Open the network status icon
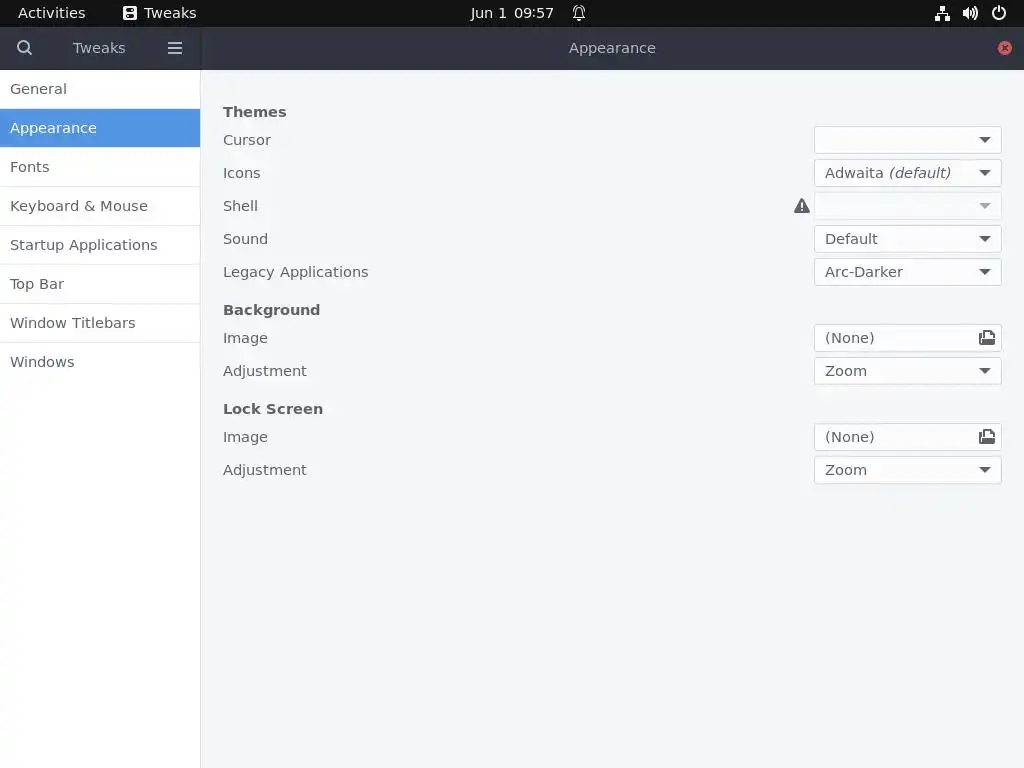This screenshot has height=768, width=1024. coord(942,13)
